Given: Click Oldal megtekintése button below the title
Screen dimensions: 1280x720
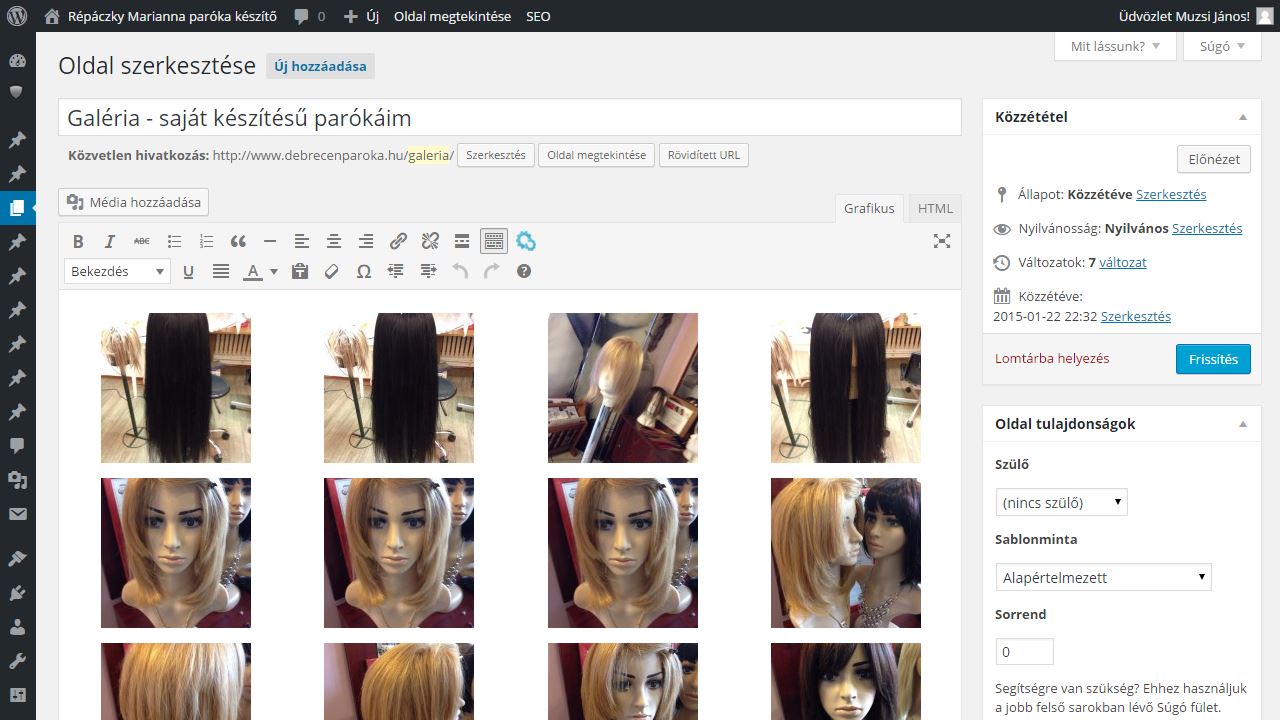Looking at the screenshot, I should pos(596,155).
